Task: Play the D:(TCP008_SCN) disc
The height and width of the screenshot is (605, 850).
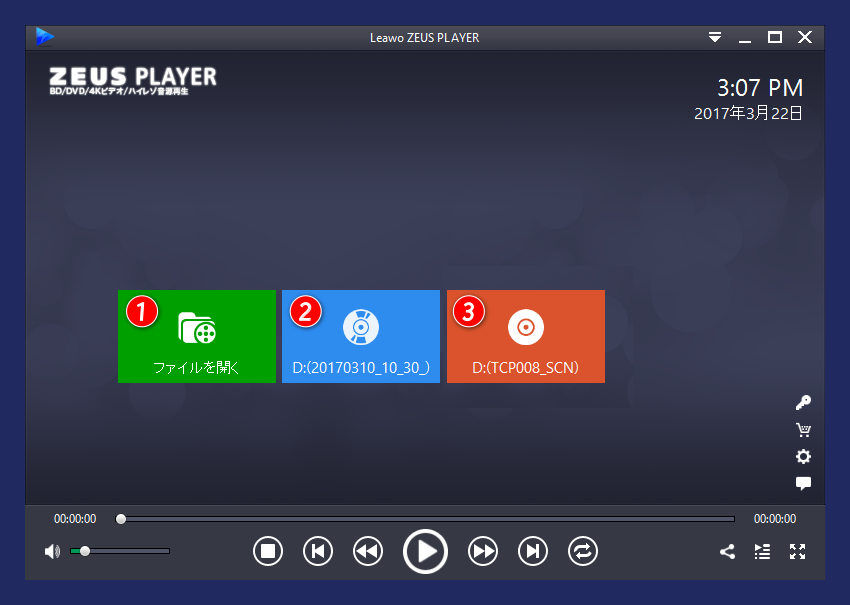Action: coord(525,336)
